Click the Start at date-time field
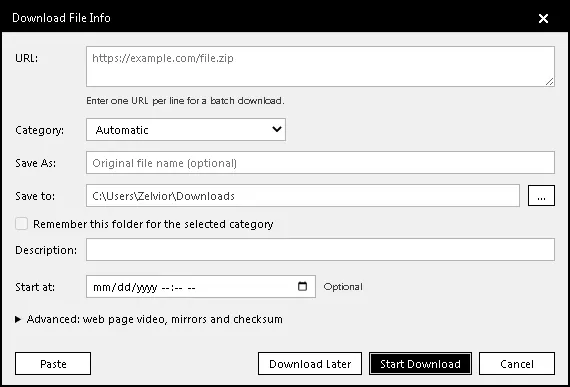The image size is (570, 387). pyautogui.click(x=201, y=287)
